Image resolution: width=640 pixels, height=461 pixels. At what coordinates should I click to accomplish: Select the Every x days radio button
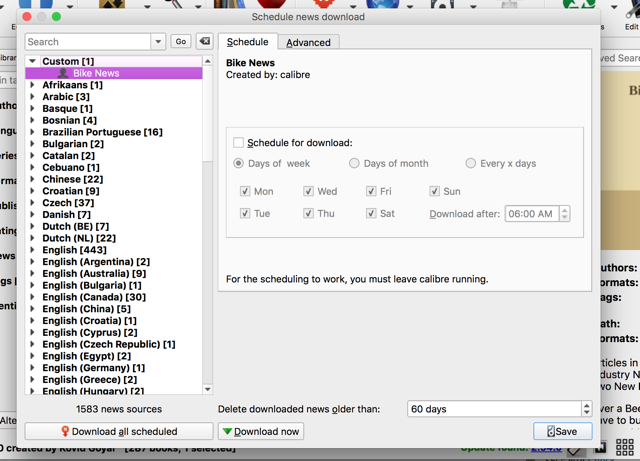click(x=471, y=163)
